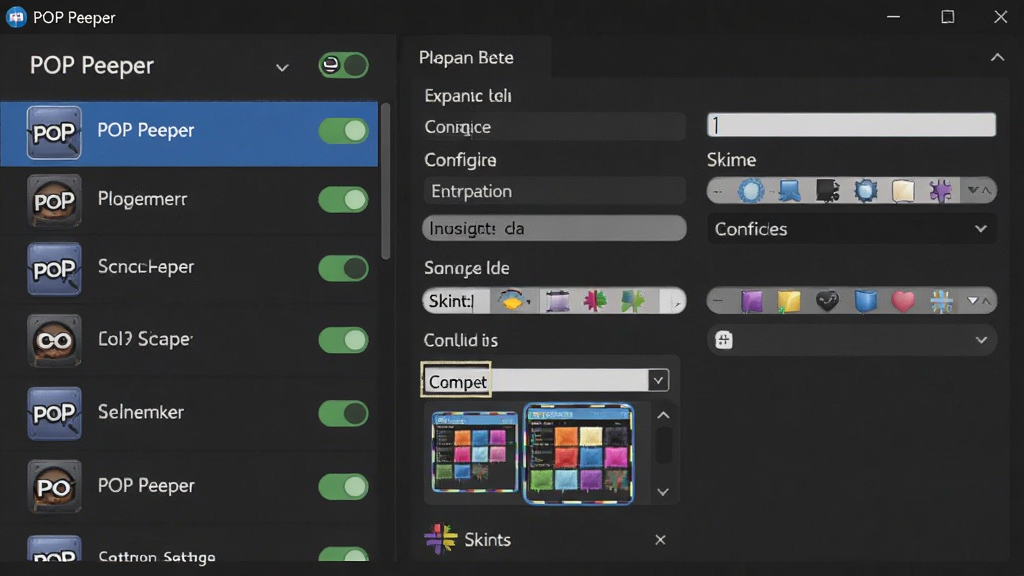Click the purple film frame icon next to Skint:

(x=557, y=301)
